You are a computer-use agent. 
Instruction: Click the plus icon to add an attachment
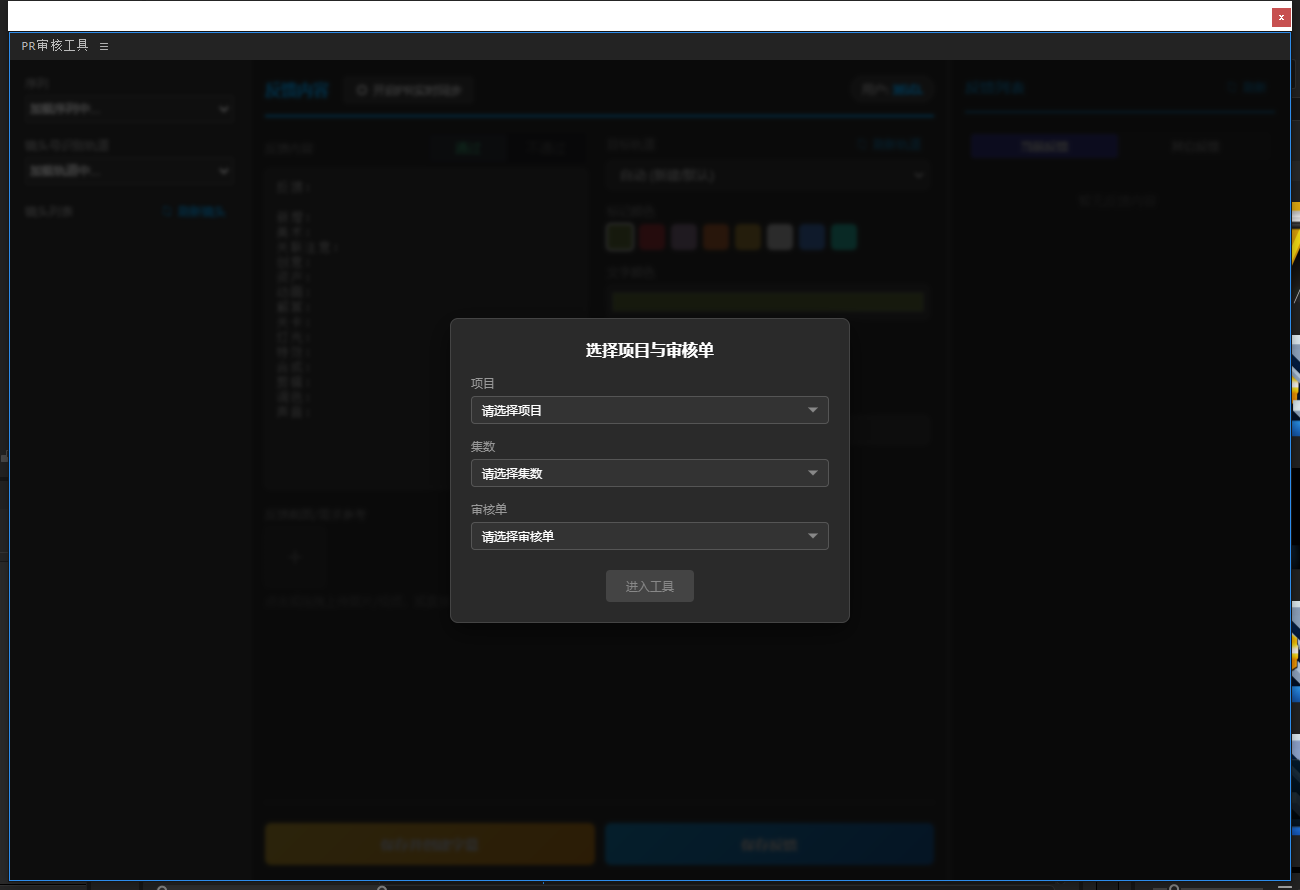(295, 558)
